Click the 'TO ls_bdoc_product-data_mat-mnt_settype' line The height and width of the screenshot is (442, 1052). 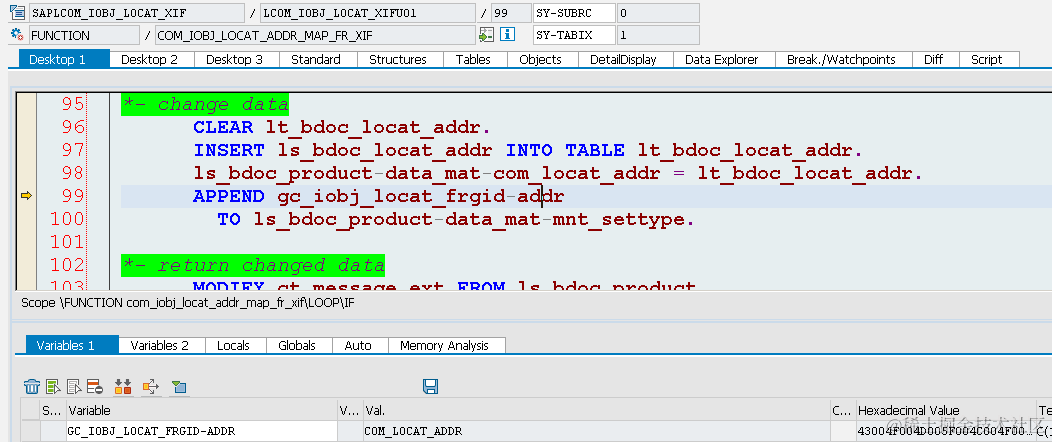point(456,219)
